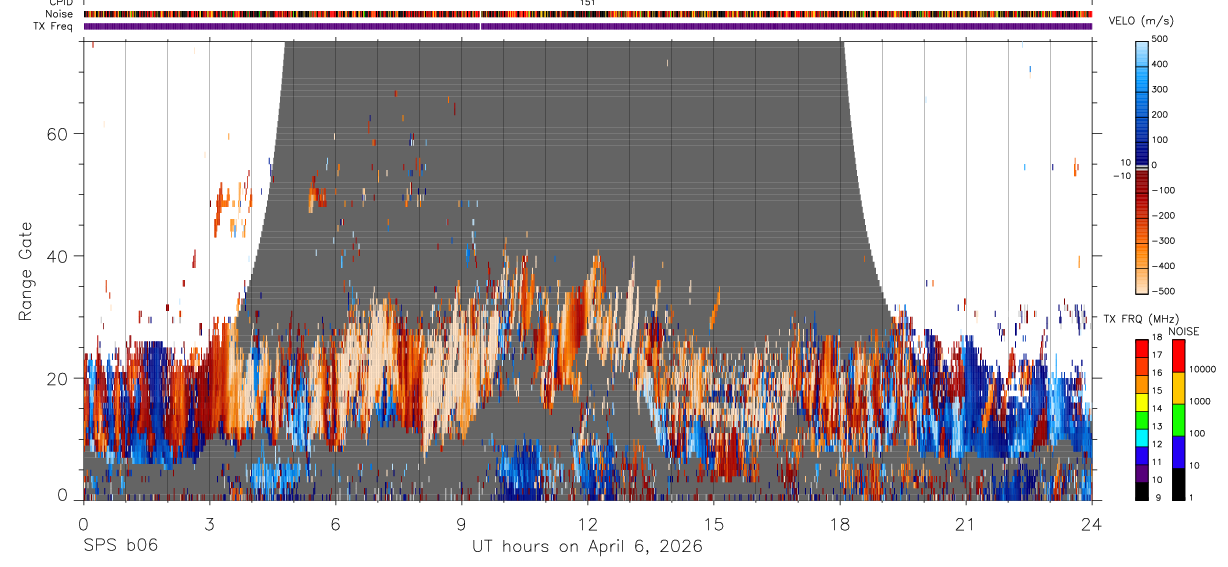The image size is (1228, 567).
Task: Click velocity scale label '500'
Action: pyautogui.click(x=1161, y=39)
